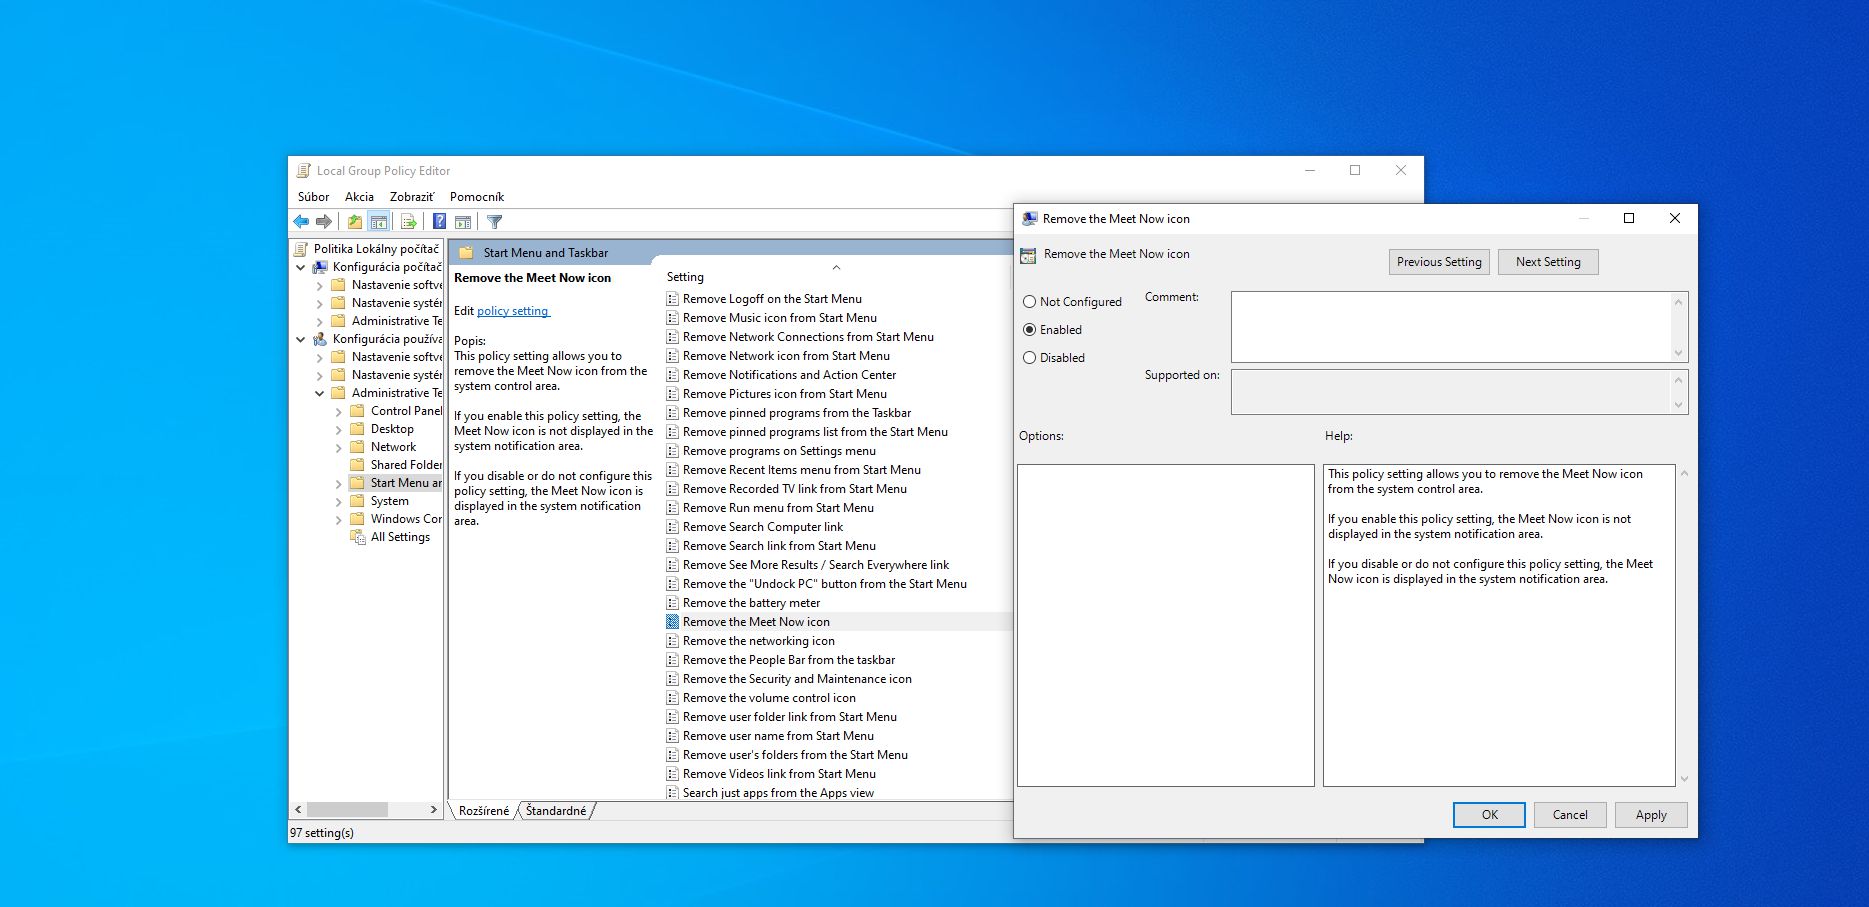1869x907 pixels.
Task: Click the Back arrow in the toolbar
Action: [x=301, y=222]
